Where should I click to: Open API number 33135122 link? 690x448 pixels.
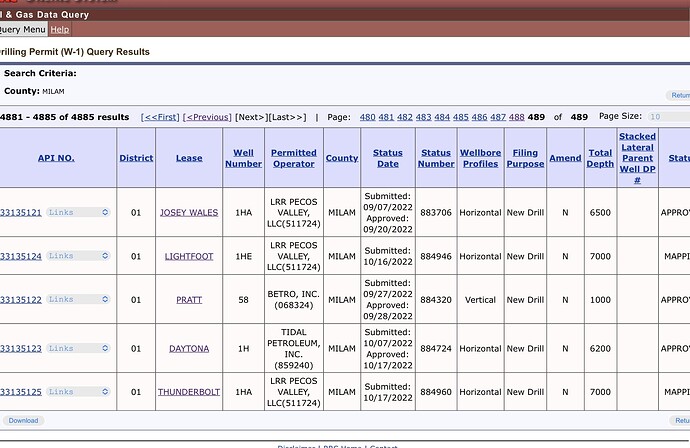coord(21,300)
